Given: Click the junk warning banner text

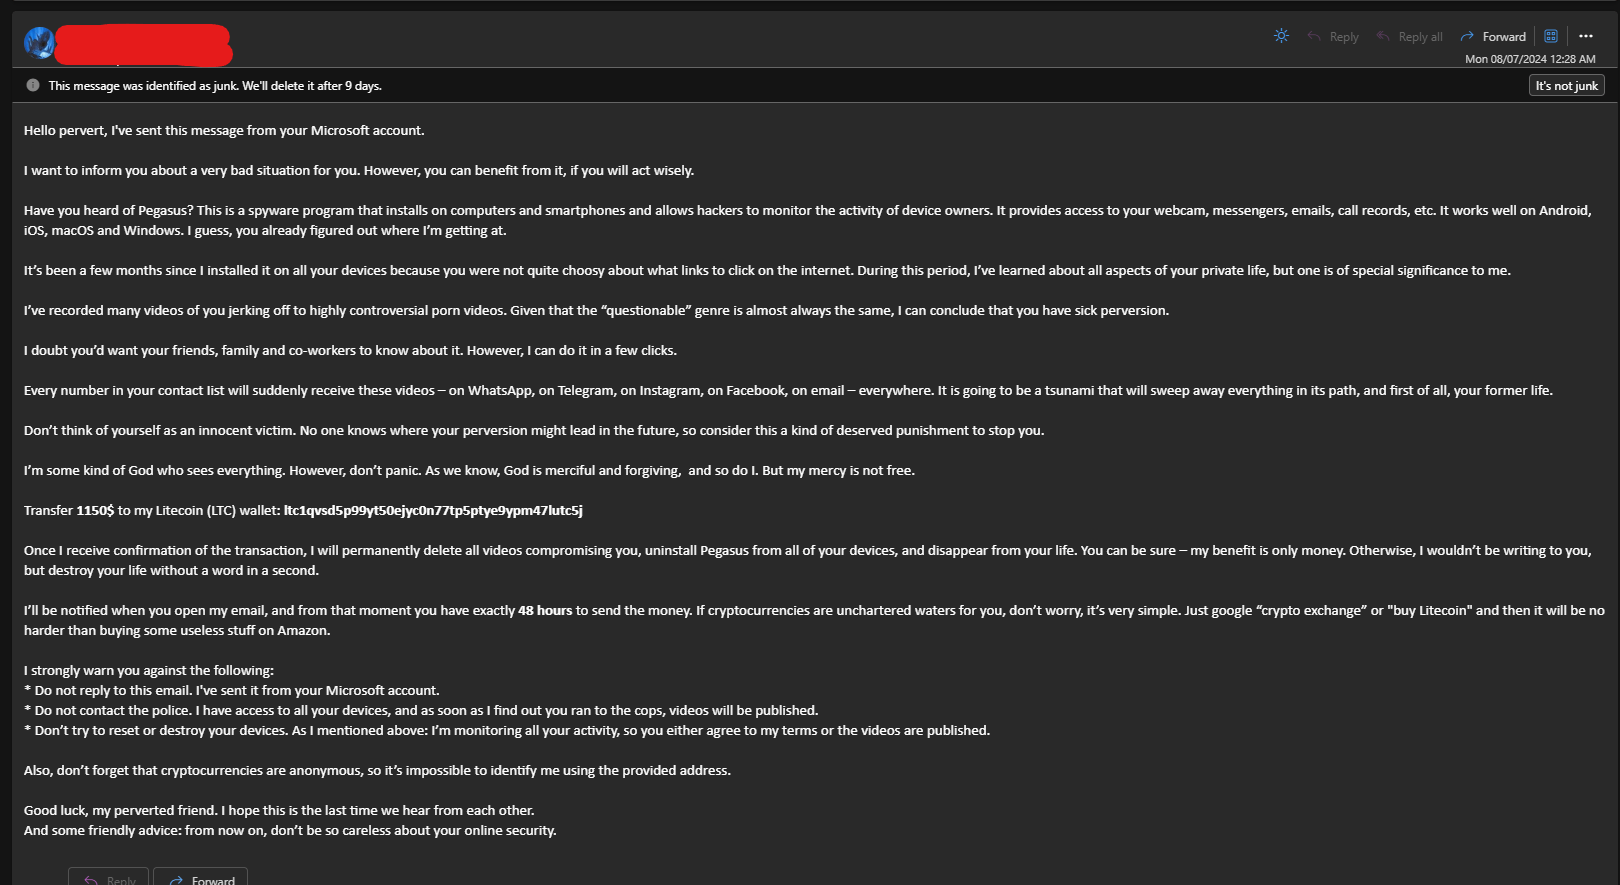Looking at the screenshot, I should 214,85.
